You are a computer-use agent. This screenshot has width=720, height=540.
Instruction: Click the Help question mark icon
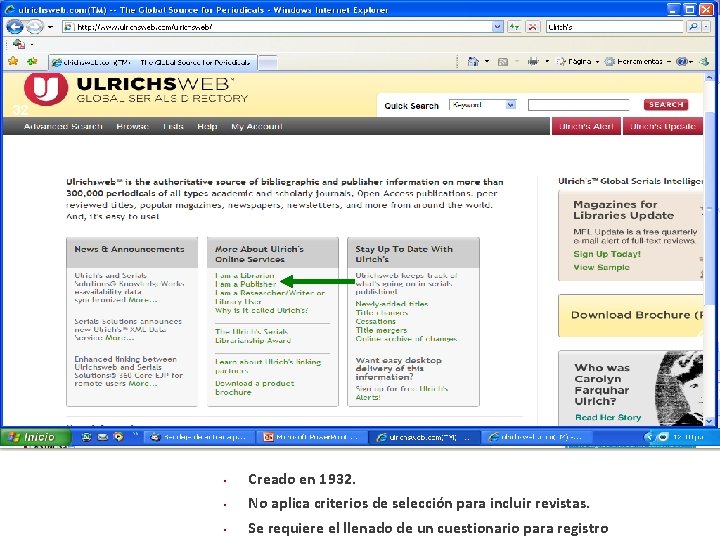683,62
